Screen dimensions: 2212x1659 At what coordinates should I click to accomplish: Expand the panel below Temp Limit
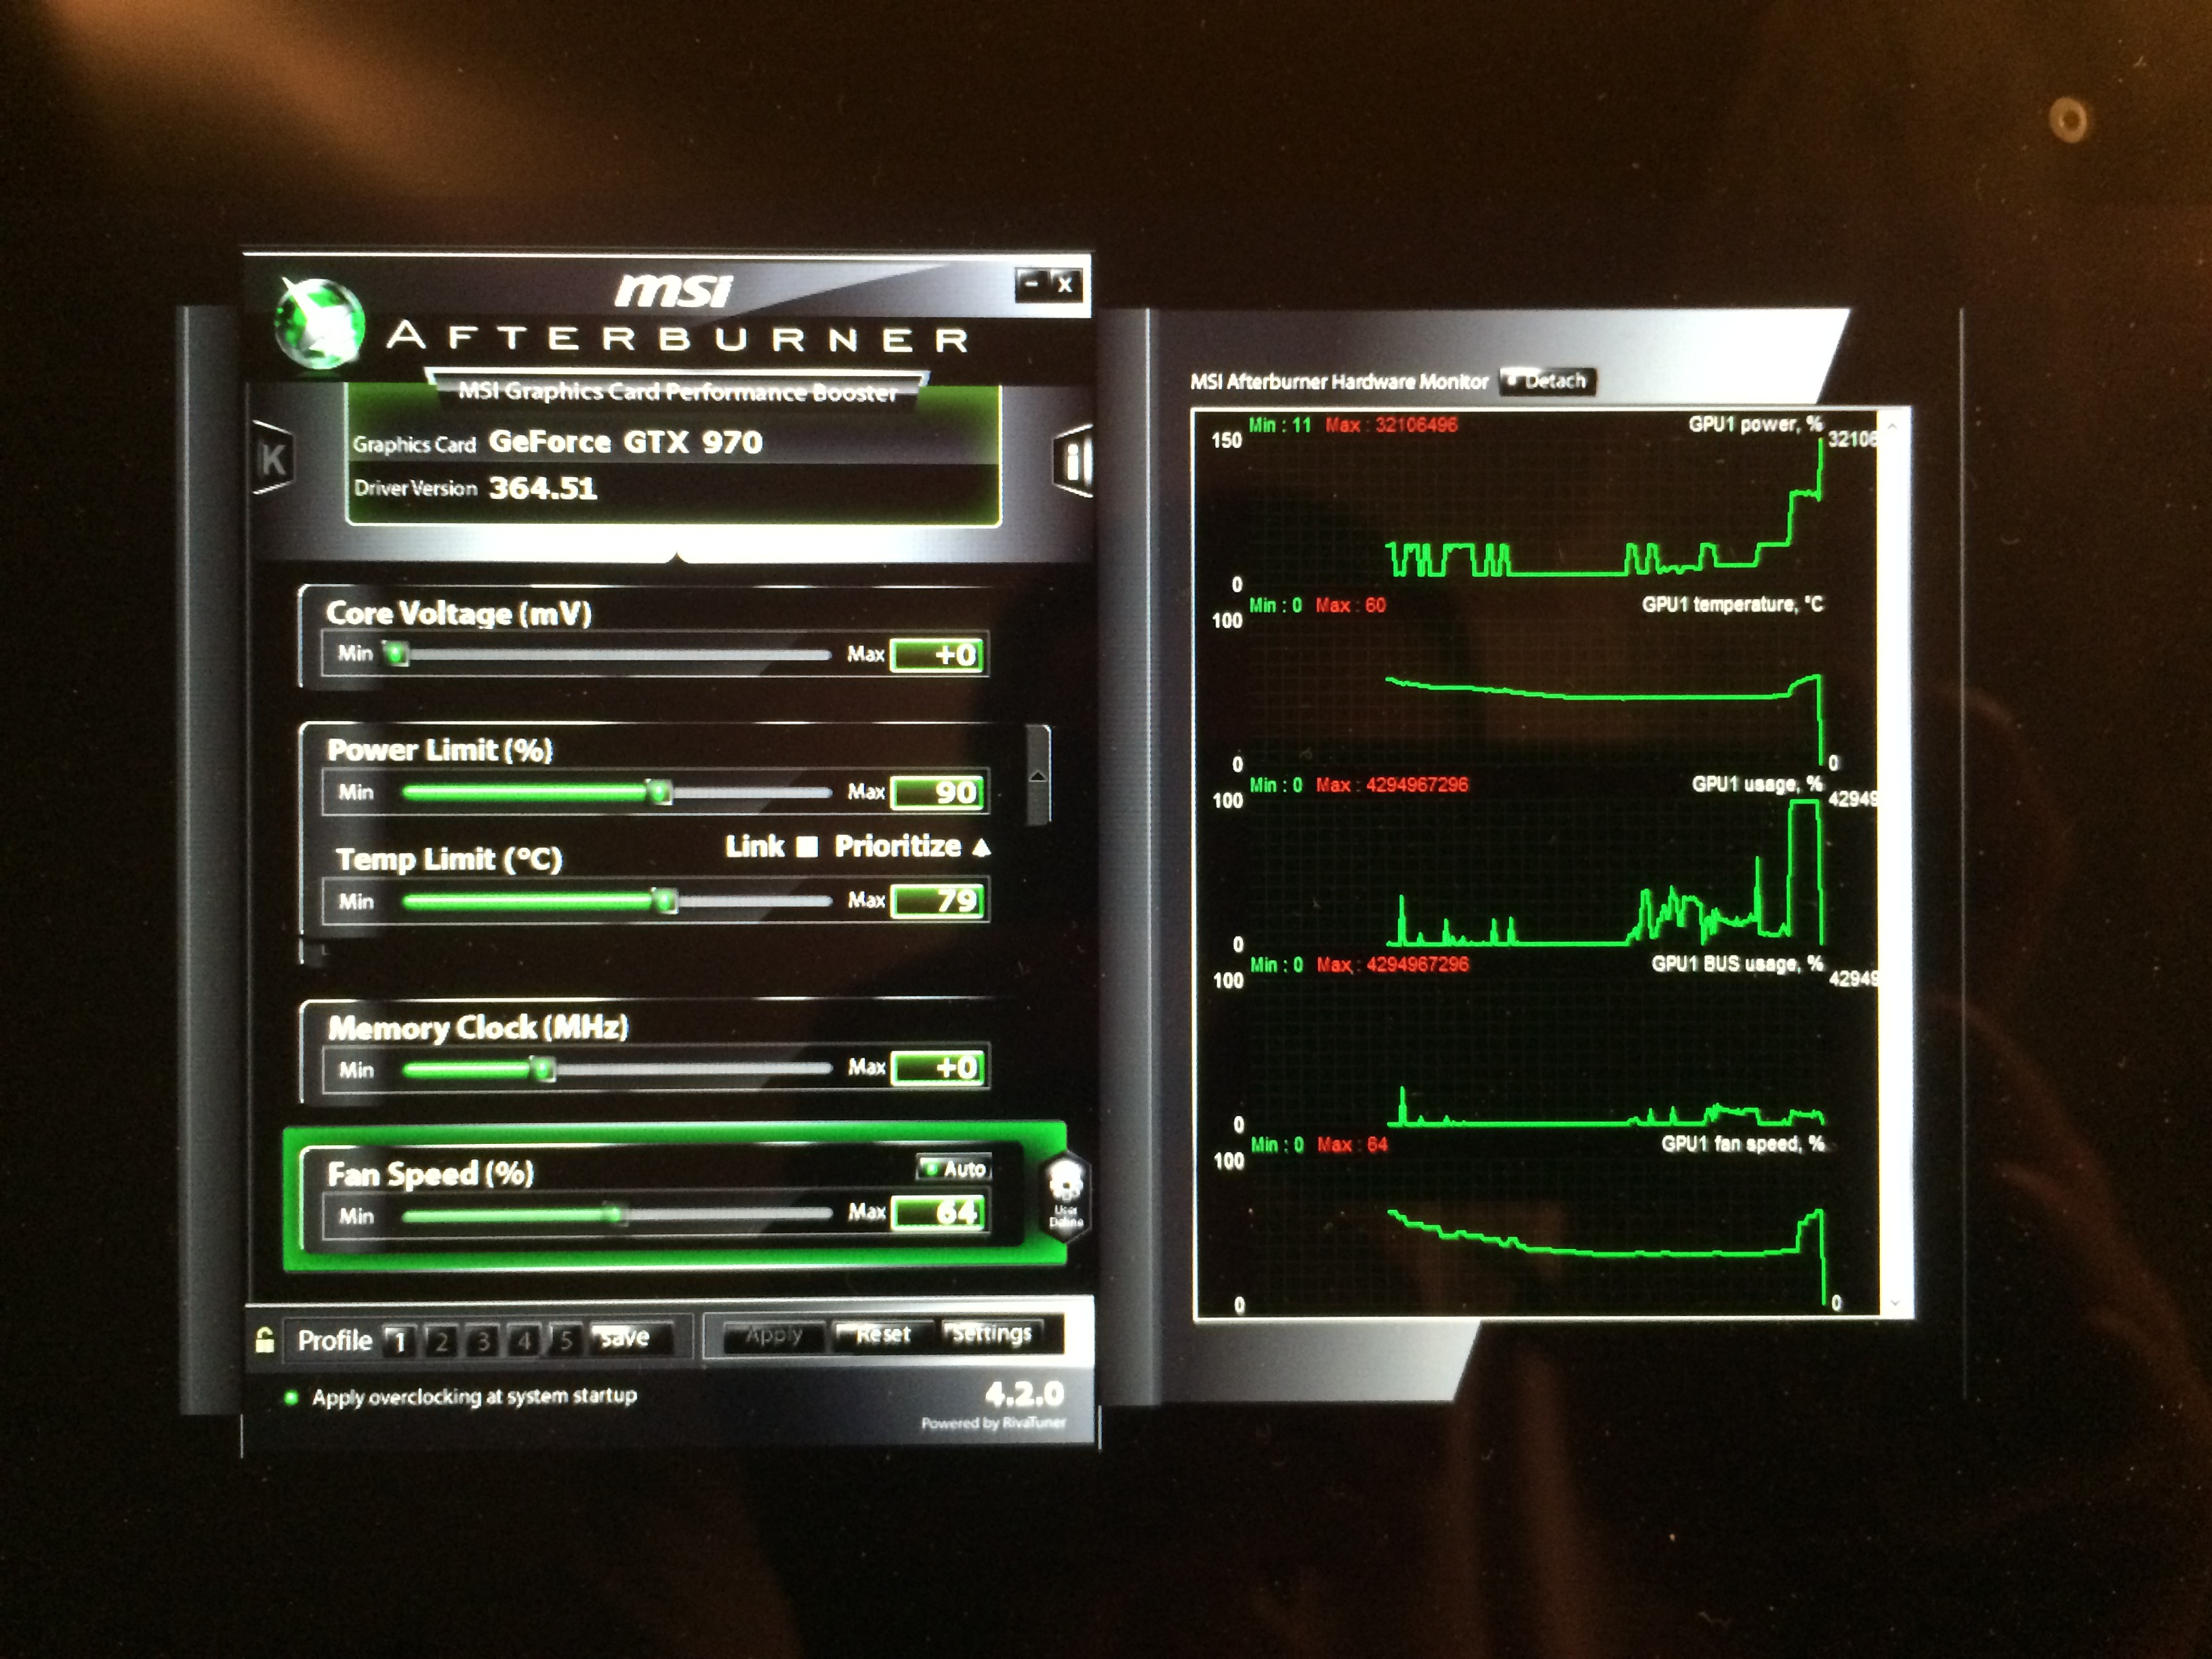click(x=313, y=952)
